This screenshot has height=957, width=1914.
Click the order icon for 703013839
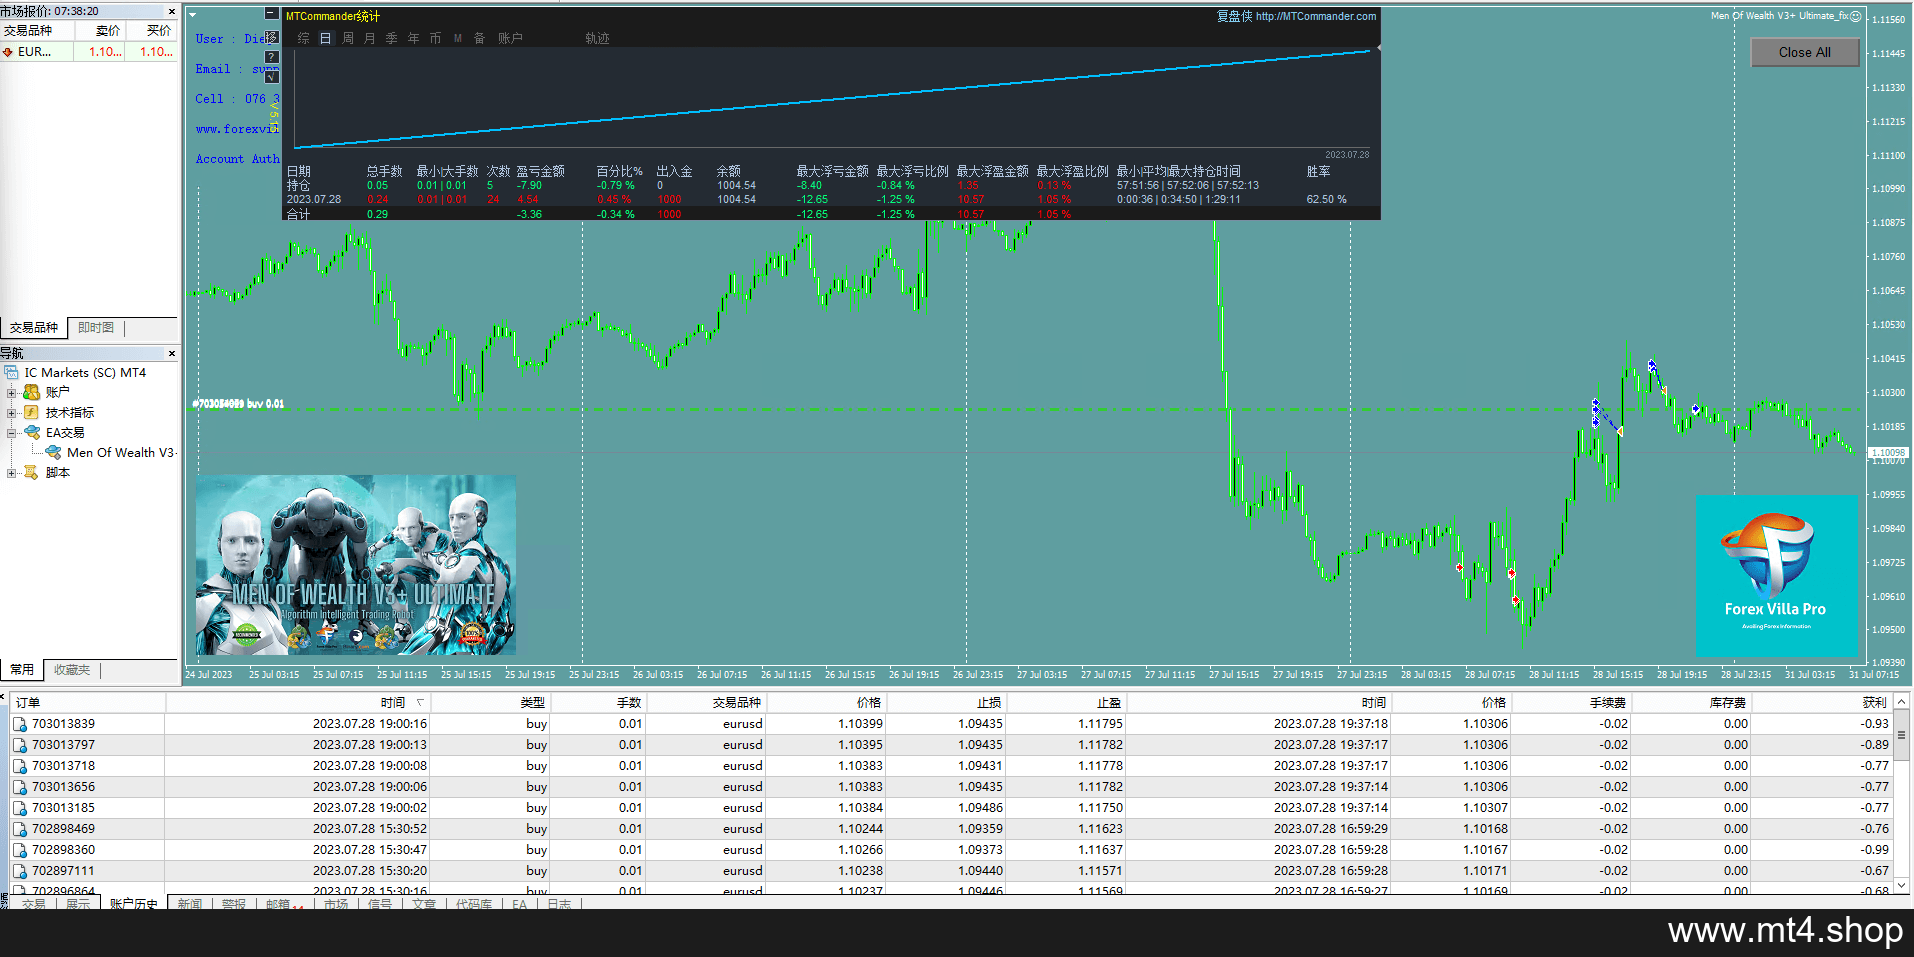tap(20, 724)
